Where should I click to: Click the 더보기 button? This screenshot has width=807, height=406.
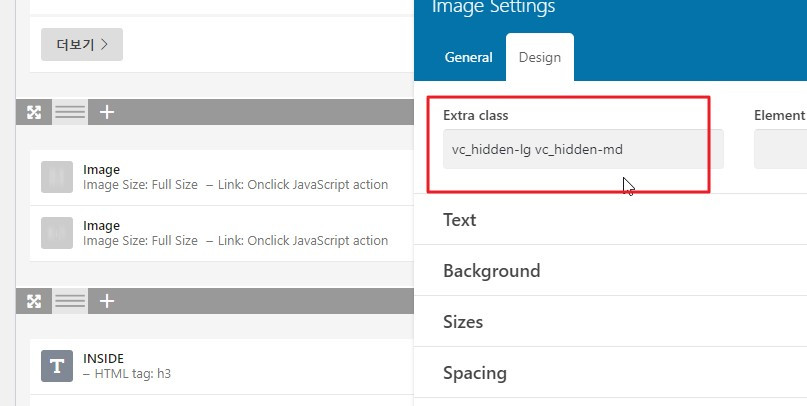[82, 44]
